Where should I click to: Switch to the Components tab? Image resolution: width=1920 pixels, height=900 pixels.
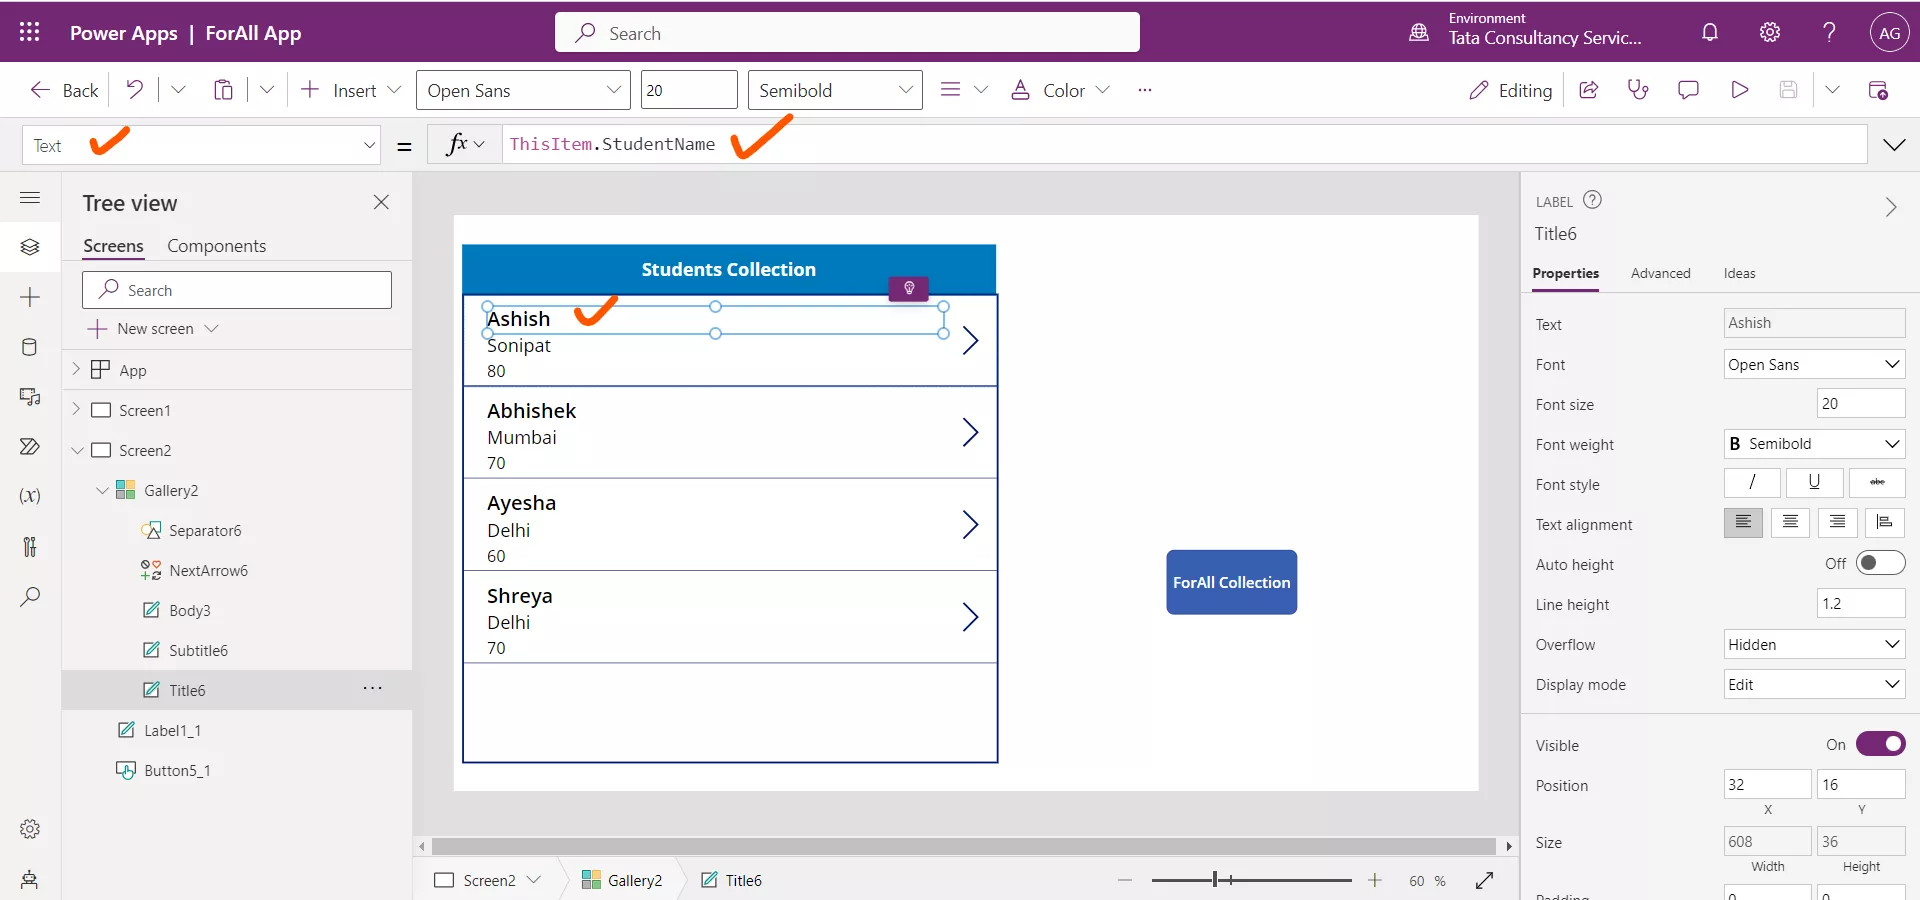[x=217, y=245]
